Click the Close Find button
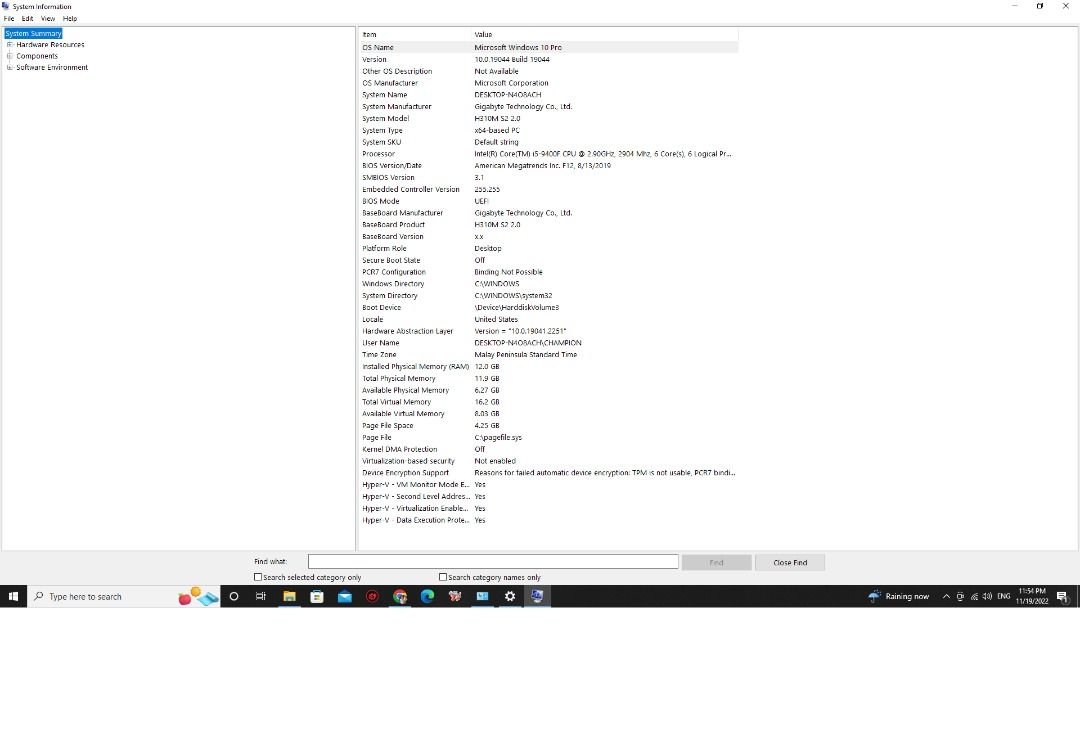Screen dimensions: 1080x754 (789, 562)
